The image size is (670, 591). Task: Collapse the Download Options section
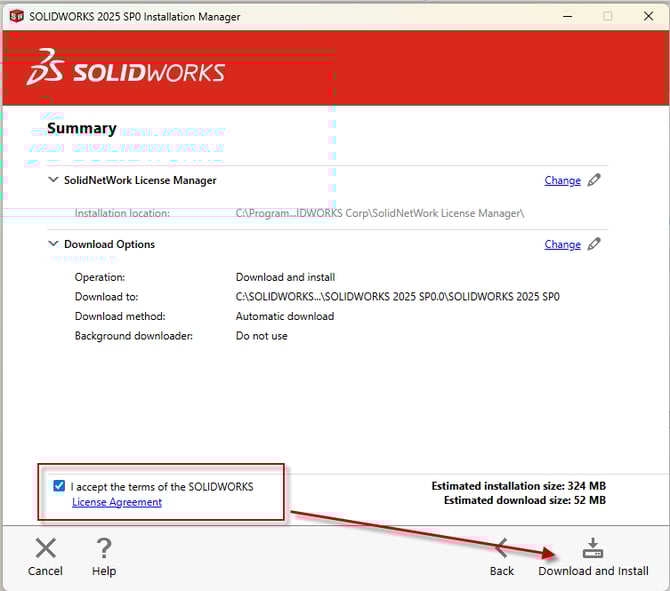53,244
